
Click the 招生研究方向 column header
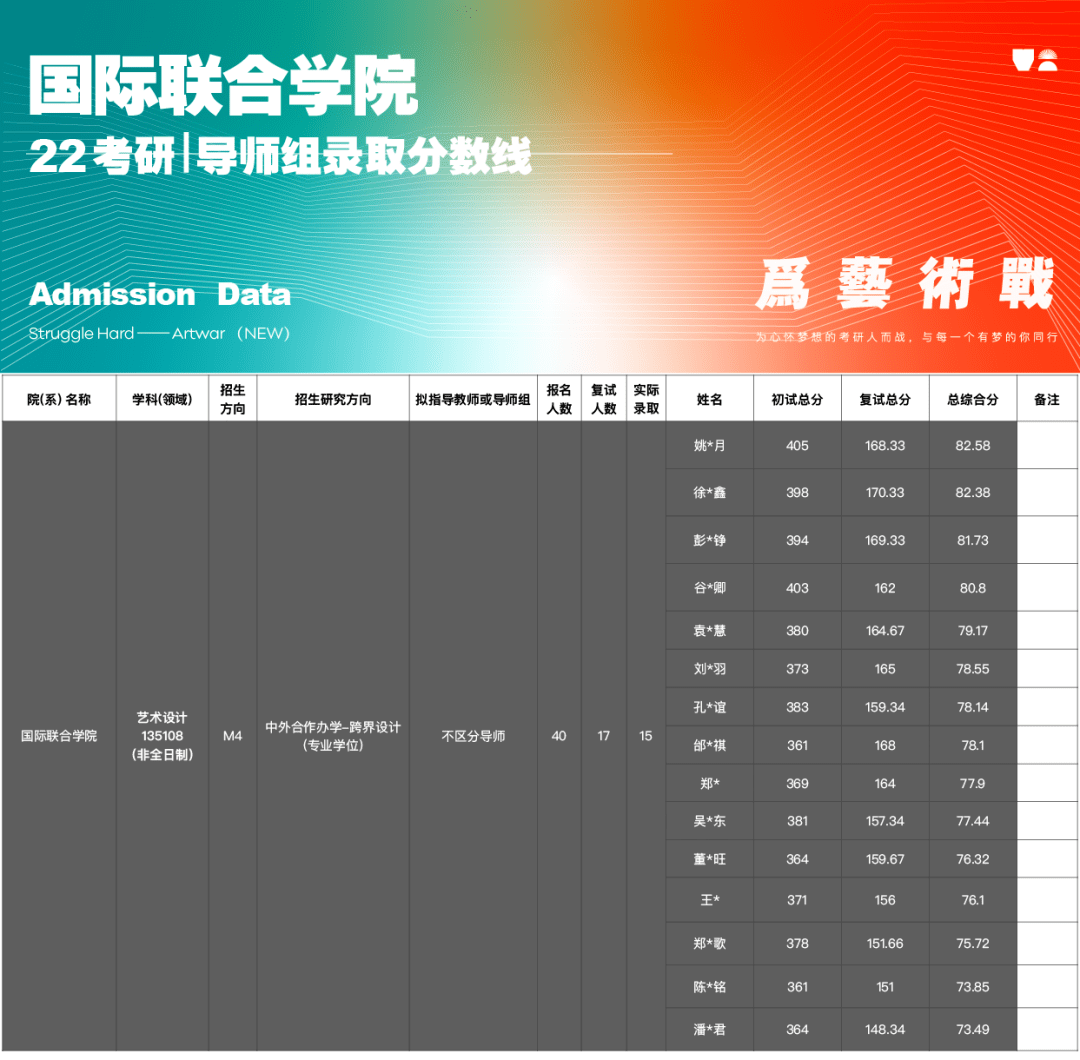(x=333, y=399)
